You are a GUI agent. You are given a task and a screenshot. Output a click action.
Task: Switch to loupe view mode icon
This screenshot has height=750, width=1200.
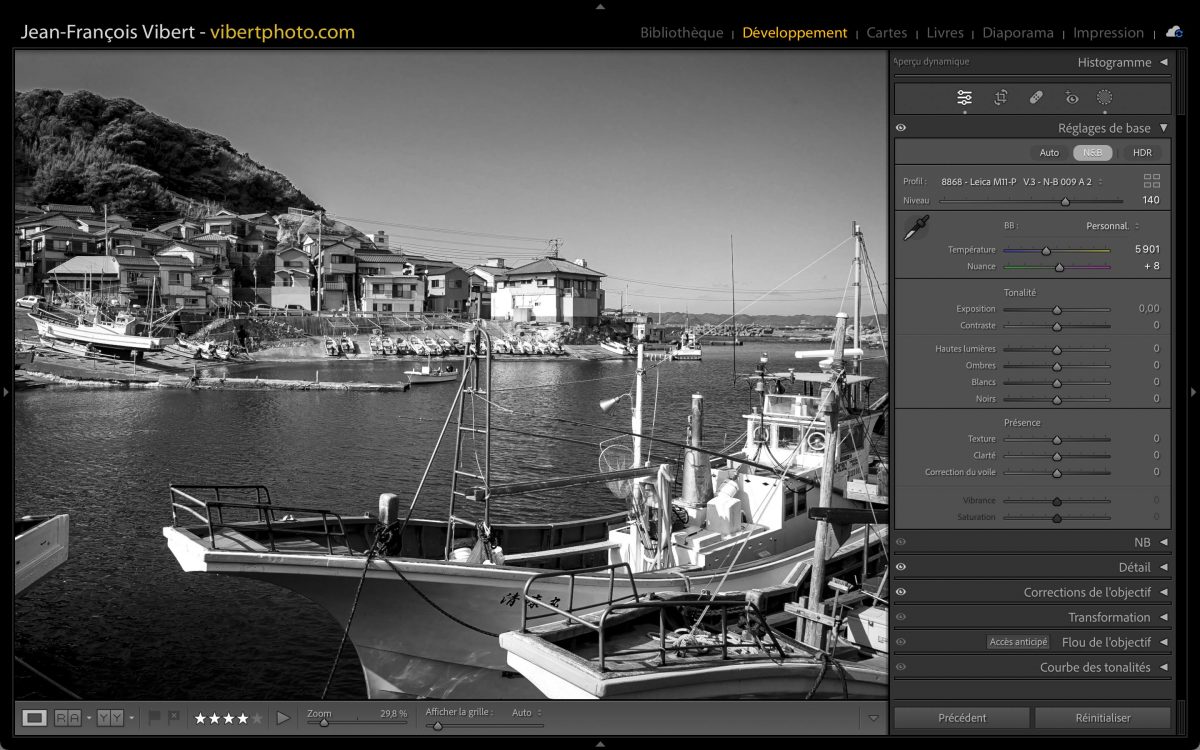point(35,717)
